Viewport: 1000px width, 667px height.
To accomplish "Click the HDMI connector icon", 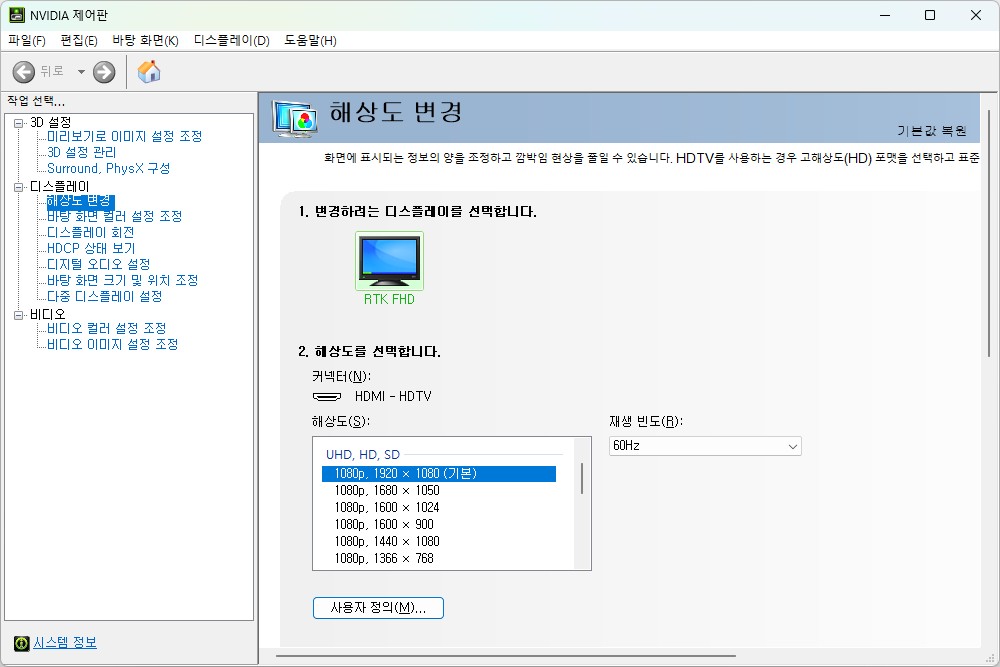I will pos(327,397).
